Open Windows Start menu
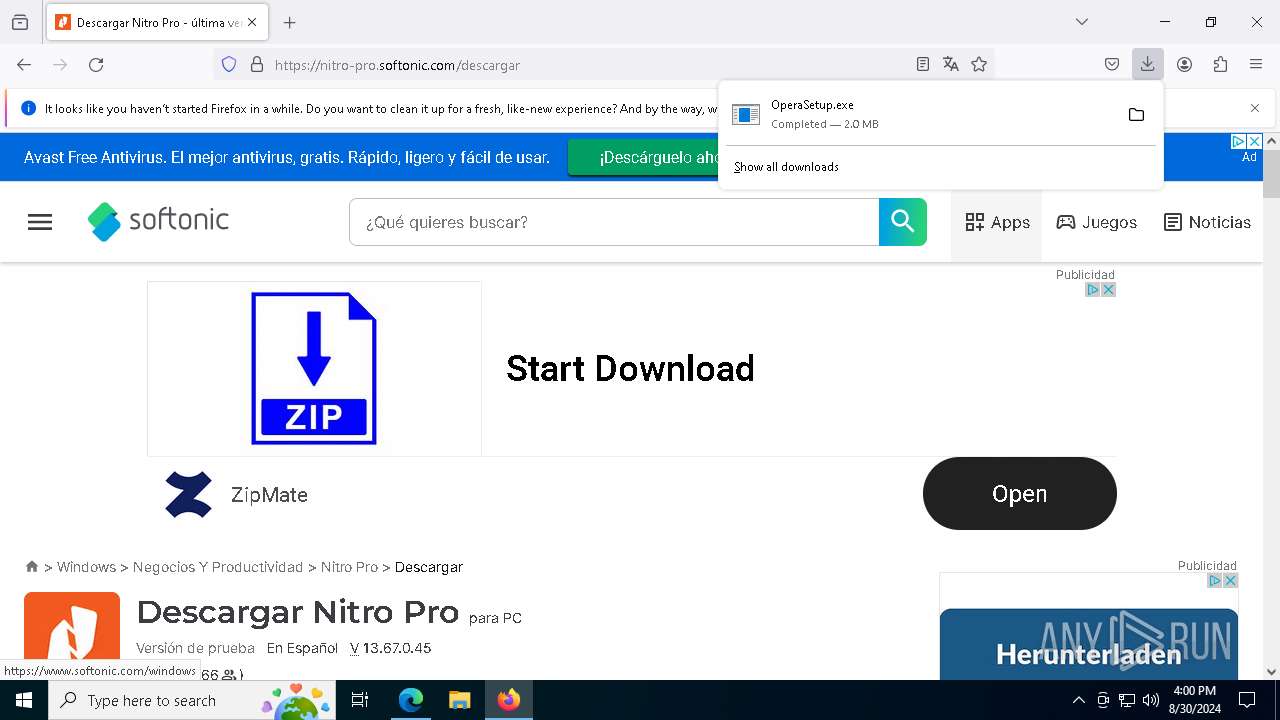The width and height of the screenshot is (1280, 720). point(24,700)
